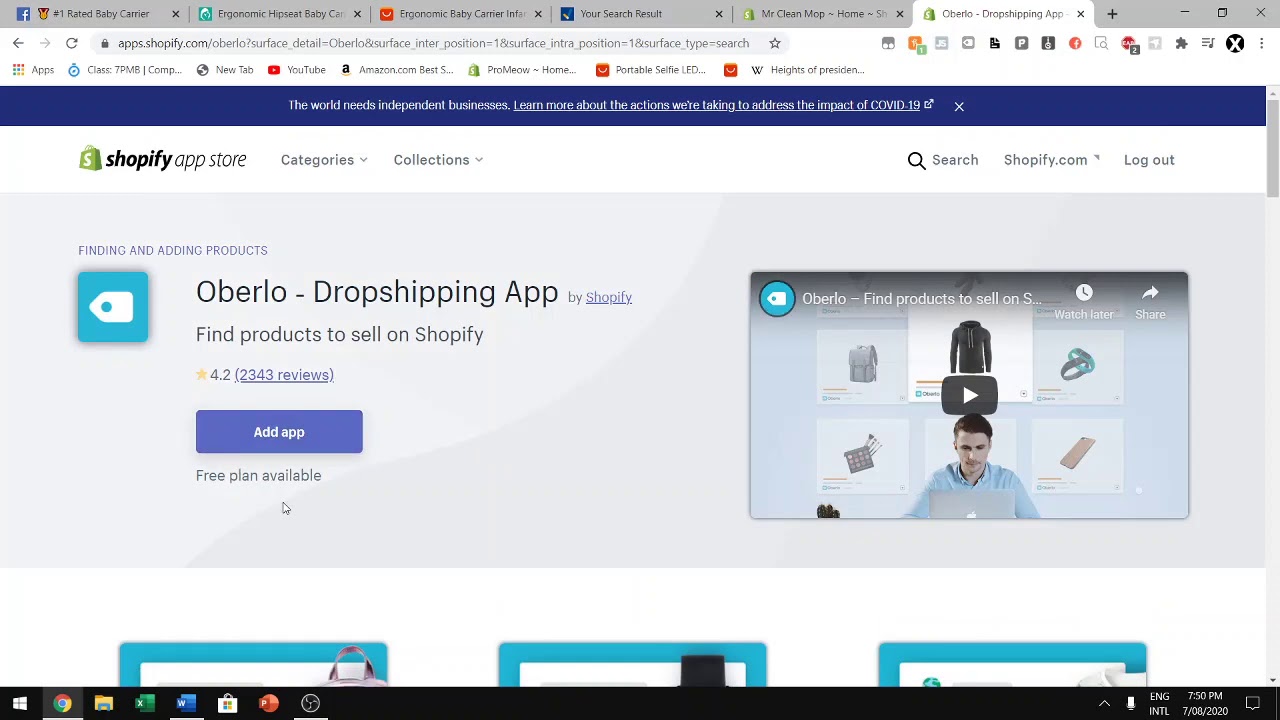Image resolution: width=1280 pixels, height=720 pixels.
Task: Open OBS Studio from the taskbar
Action: 310,703
